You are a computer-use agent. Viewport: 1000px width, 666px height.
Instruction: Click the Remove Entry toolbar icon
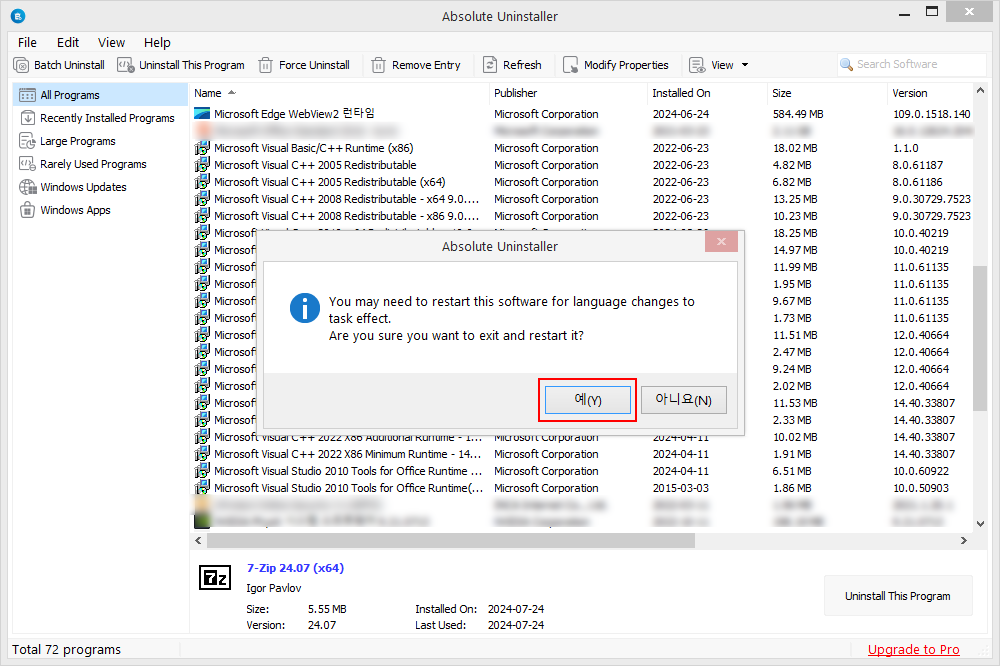tap(378, 65)
